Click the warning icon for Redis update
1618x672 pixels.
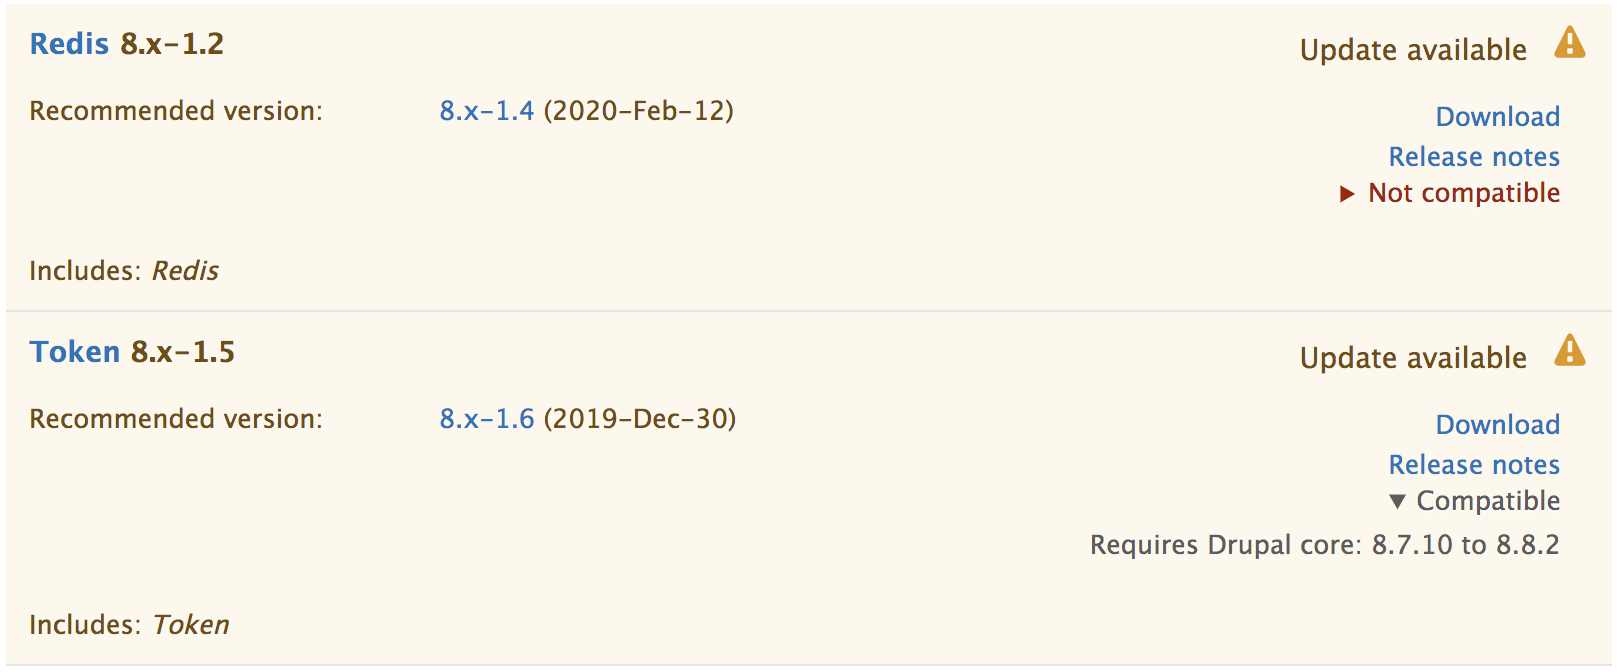coord(1569,43)
